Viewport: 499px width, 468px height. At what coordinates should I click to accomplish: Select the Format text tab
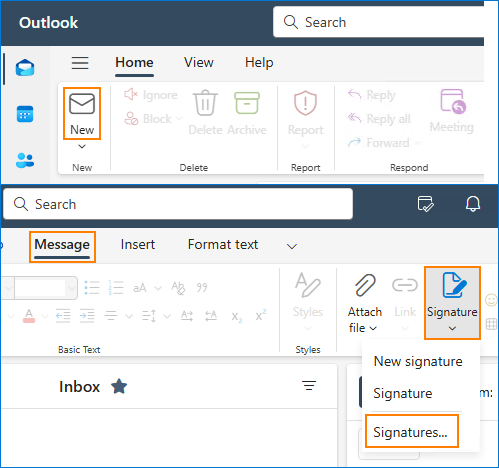(x=223, y=244)
